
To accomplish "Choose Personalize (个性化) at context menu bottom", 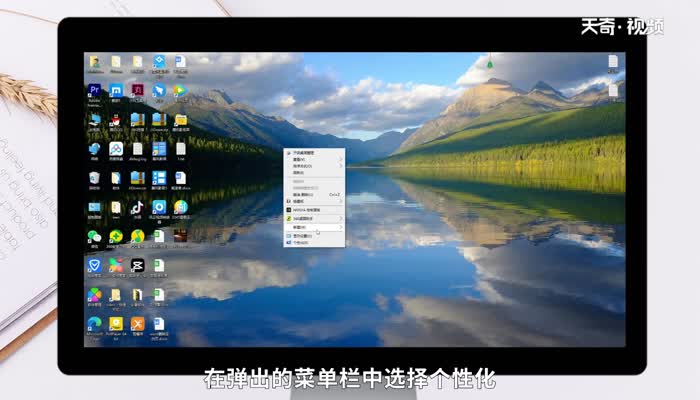I will 314,242.
